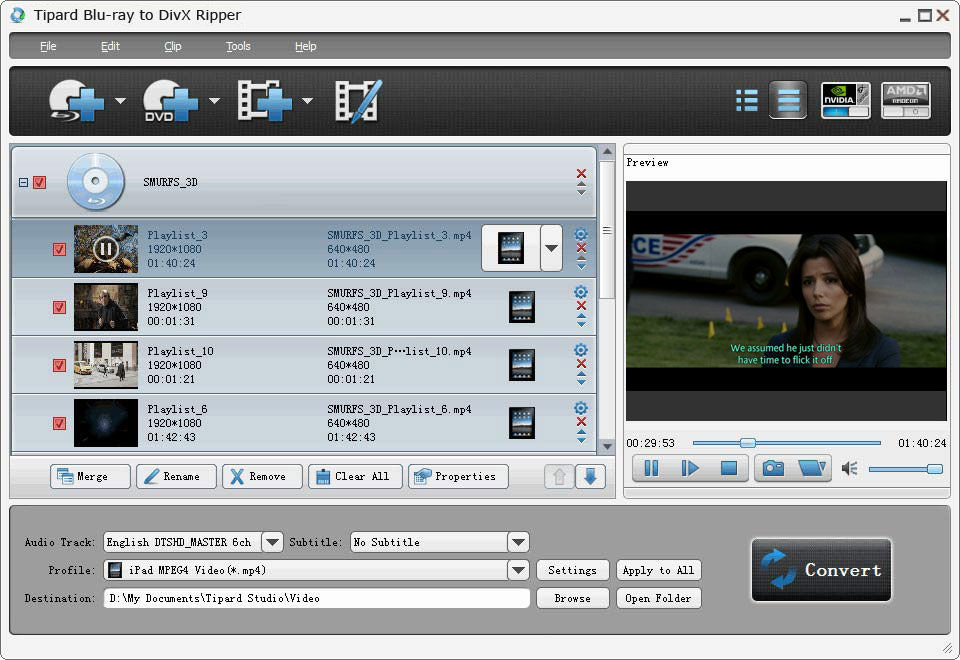960x660 pixels.
Task: Open the Profile dropdown
Action: 518,570
